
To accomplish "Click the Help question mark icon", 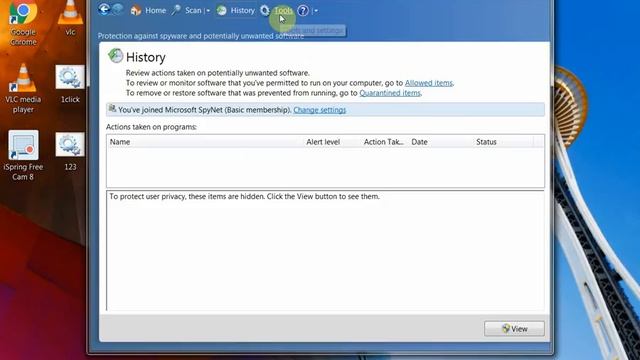I will (303, 11).
